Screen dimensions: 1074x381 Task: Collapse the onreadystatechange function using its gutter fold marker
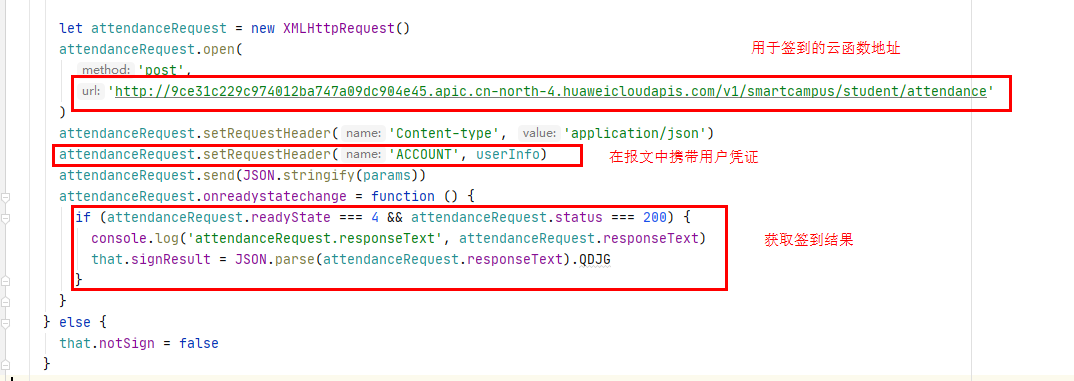click(6, 197)
